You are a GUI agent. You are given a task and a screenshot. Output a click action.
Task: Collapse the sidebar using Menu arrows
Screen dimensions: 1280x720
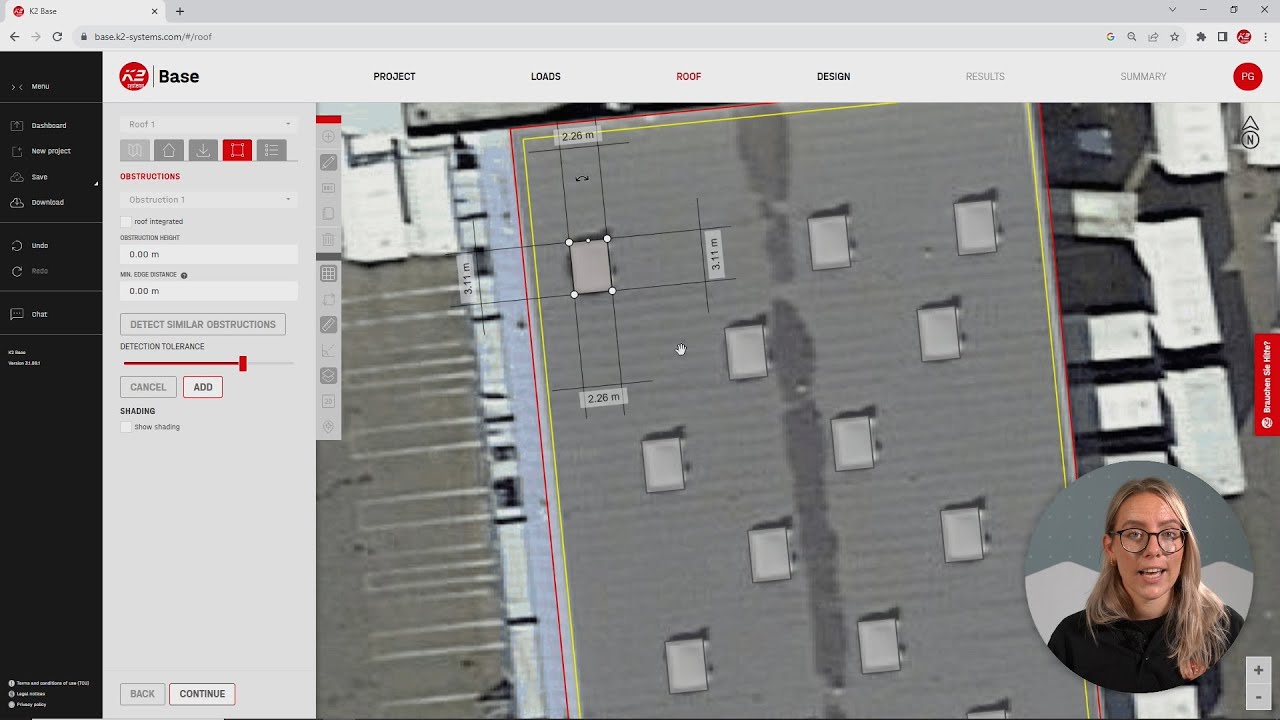[17, 87]
